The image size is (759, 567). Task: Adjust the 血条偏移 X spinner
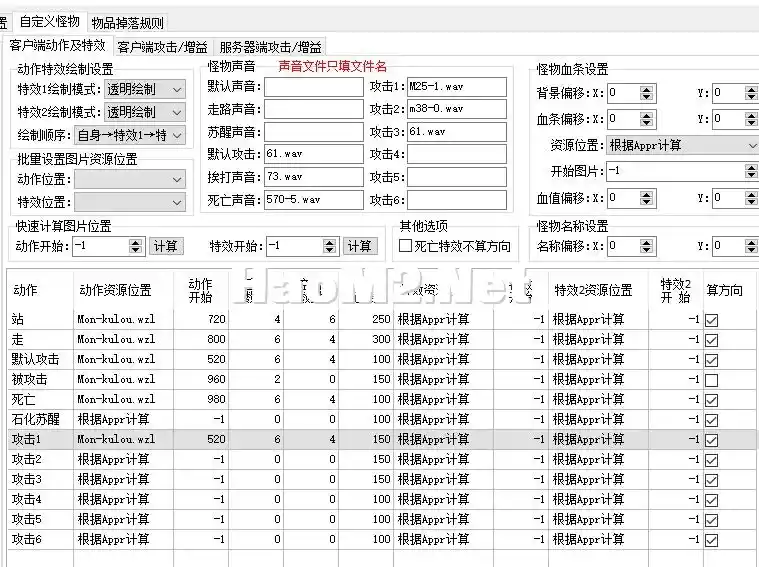tap(646, 119)
